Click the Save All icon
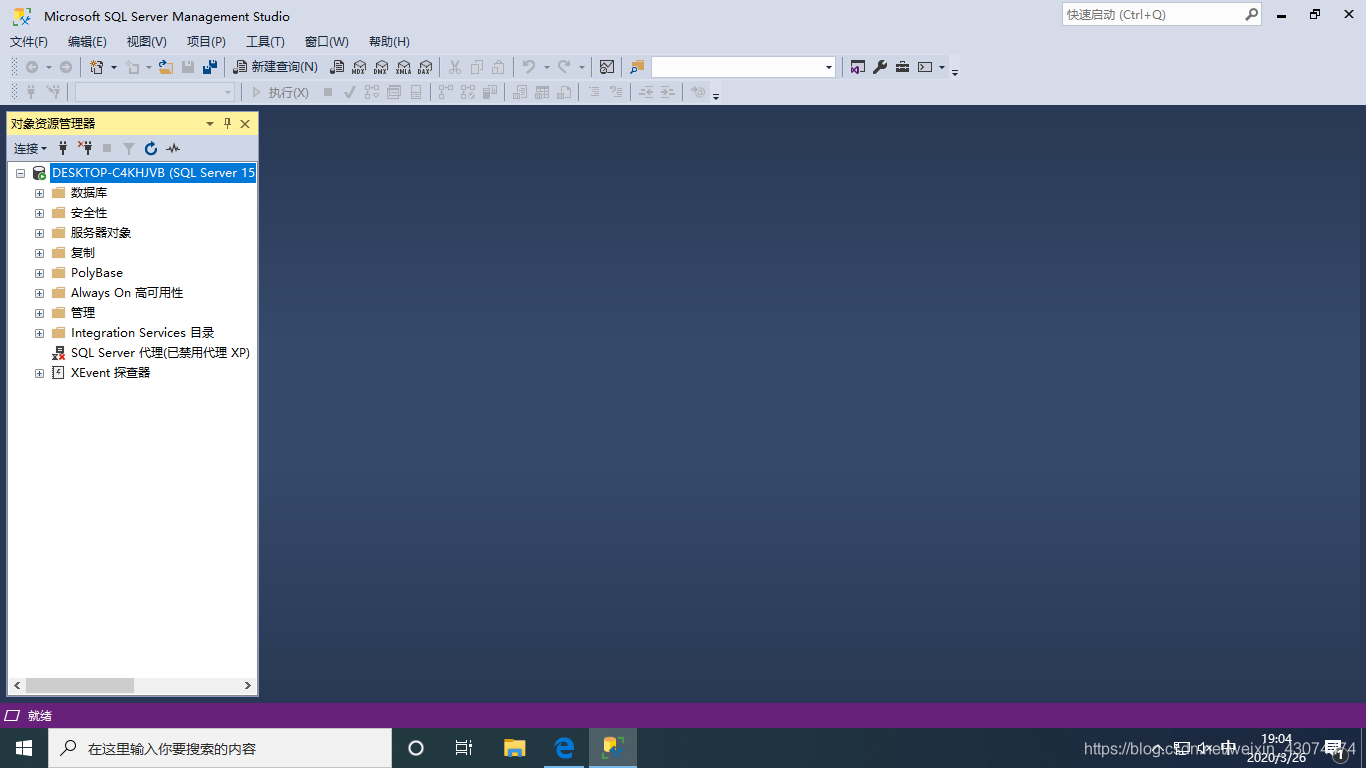 point(209,67)
